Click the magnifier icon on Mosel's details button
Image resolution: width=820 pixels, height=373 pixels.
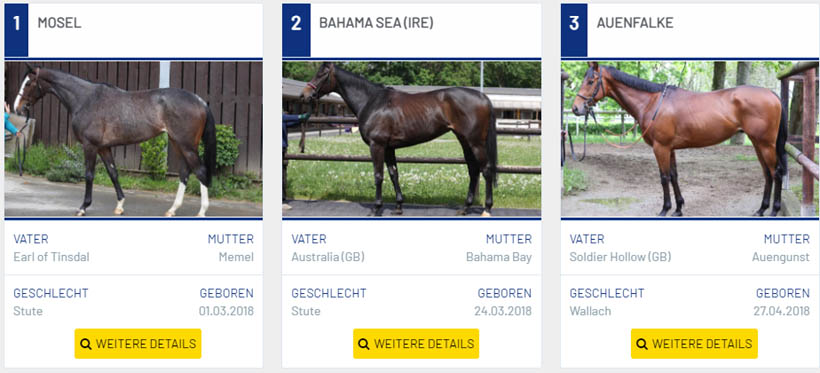point(86,344)
